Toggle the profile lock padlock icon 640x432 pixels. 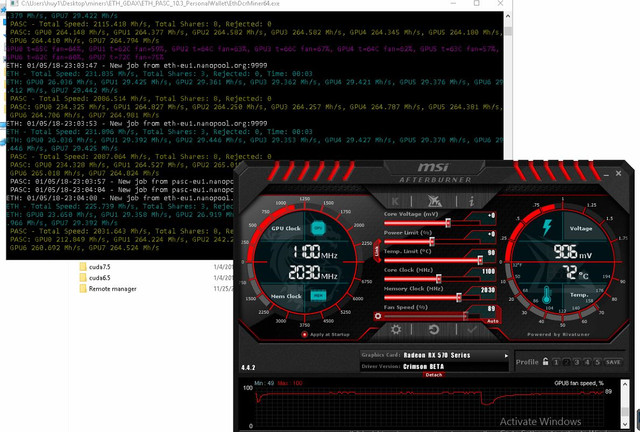tap(545, 361)
